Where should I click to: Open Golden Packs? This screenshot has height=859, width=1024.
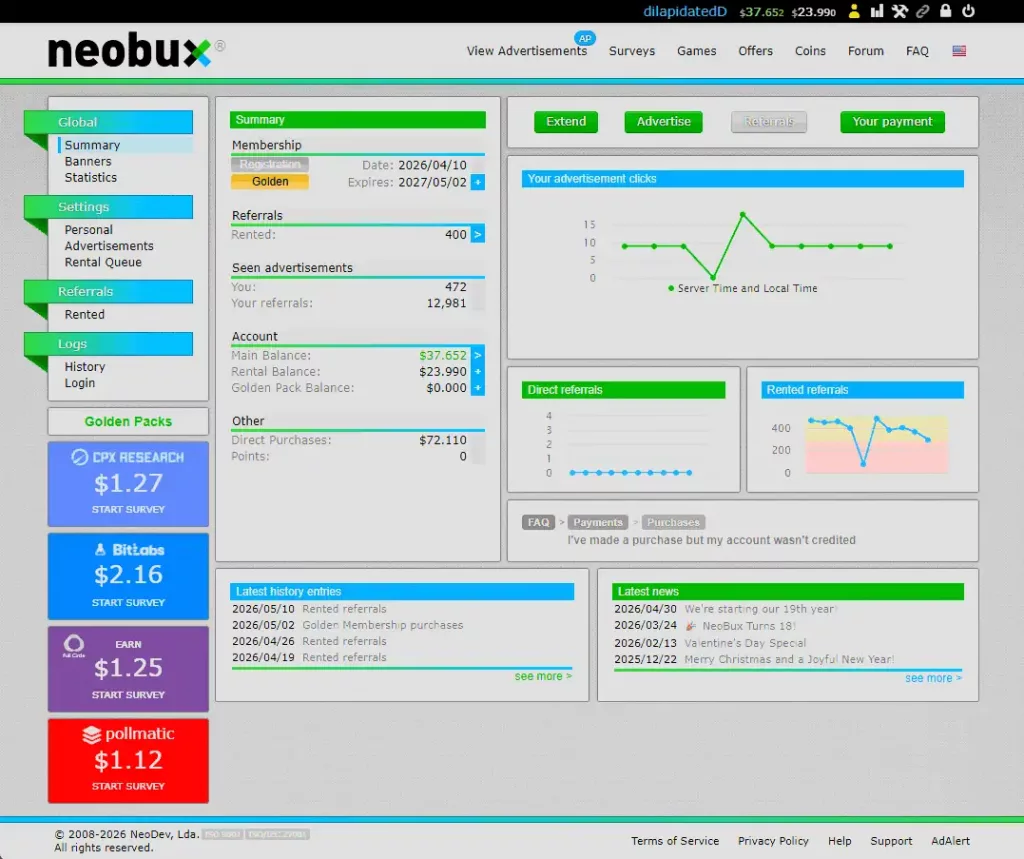[128, 421]
